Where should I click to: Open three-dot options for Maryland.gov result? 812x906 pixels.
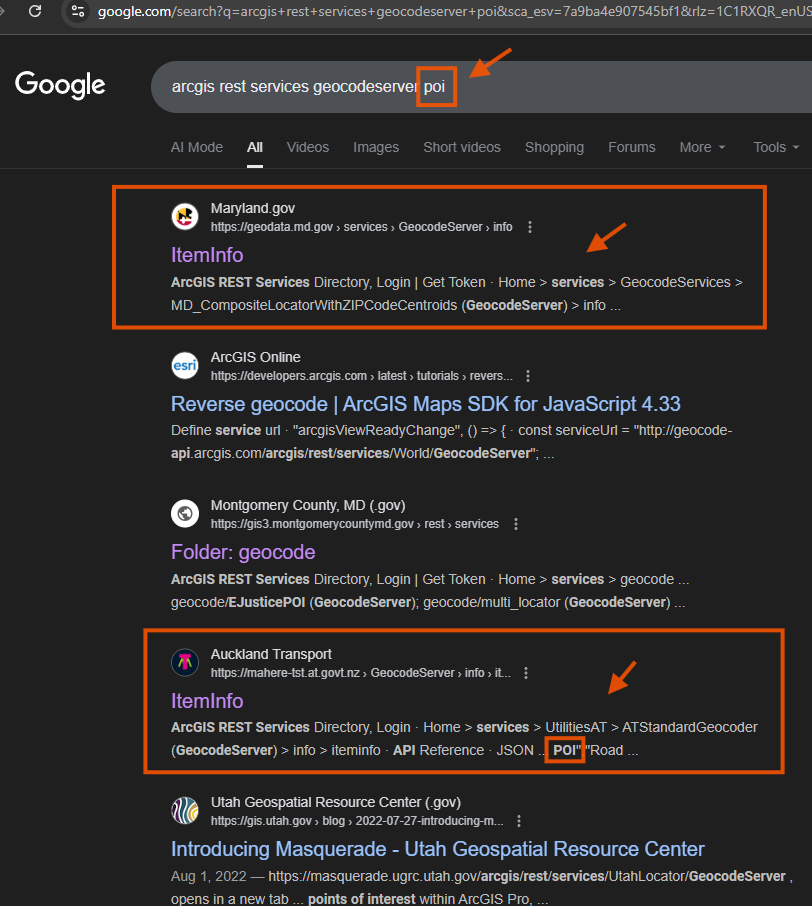click(530, 227)
